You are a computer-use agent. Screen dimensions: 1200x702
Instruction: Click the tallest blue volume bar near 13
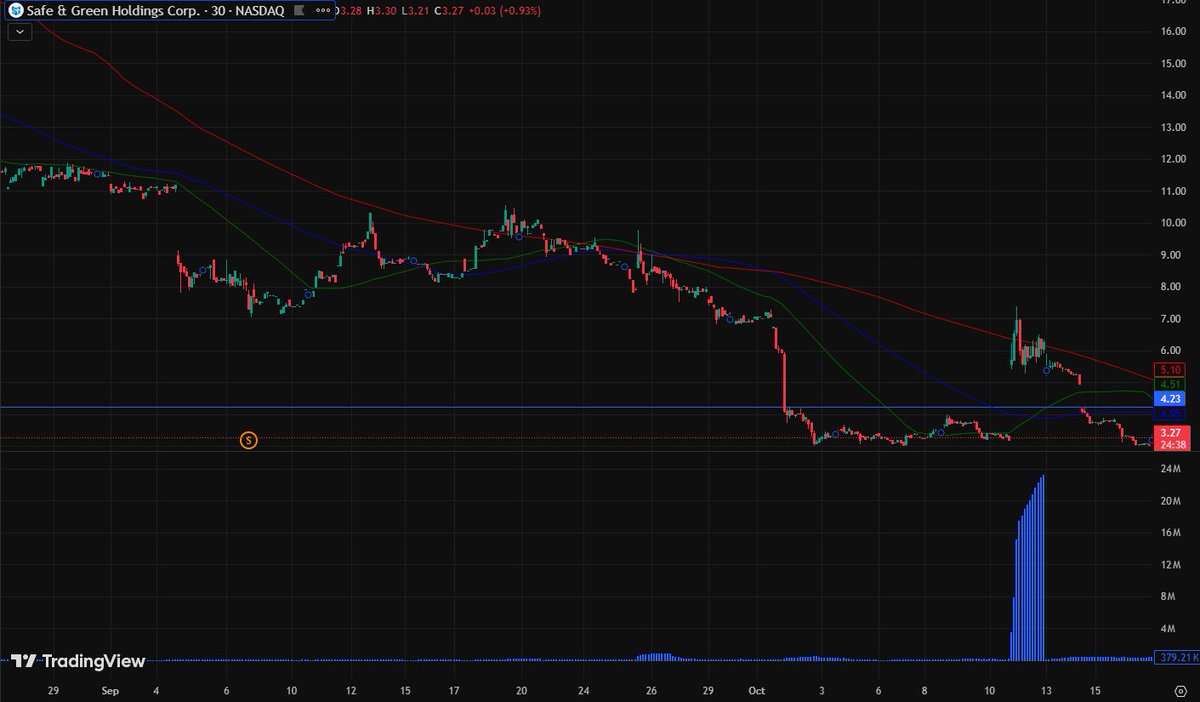[1043, 568]
